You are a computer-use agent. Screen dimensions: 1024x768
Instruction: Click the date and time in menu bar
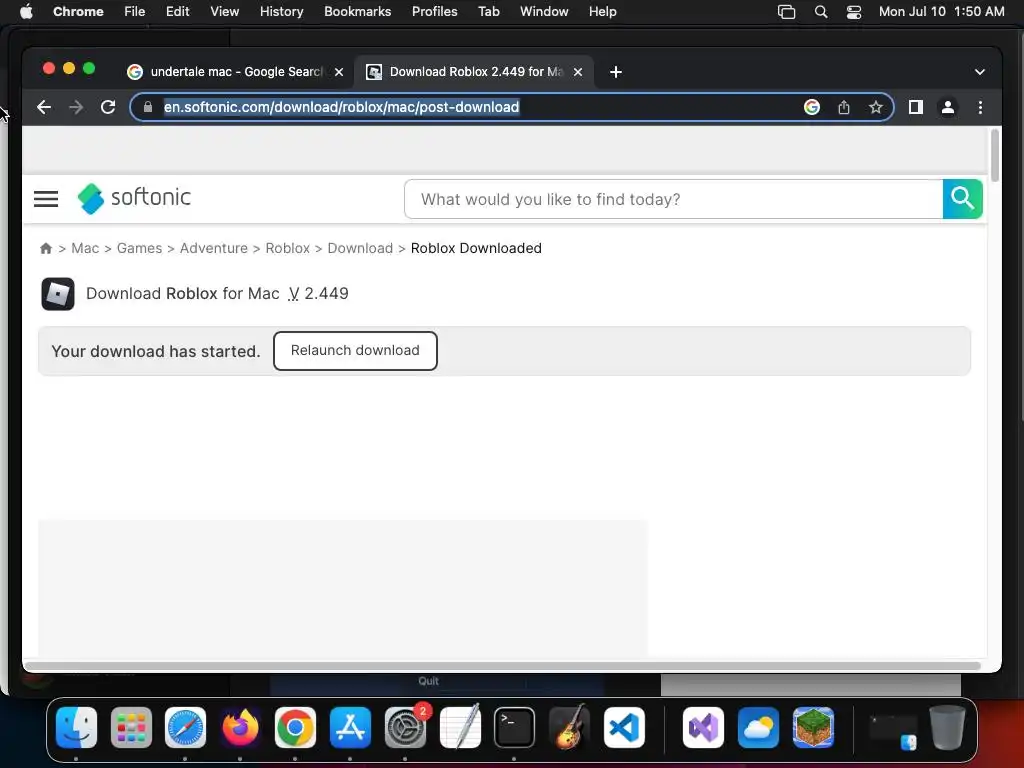click(x=941, y=12)
